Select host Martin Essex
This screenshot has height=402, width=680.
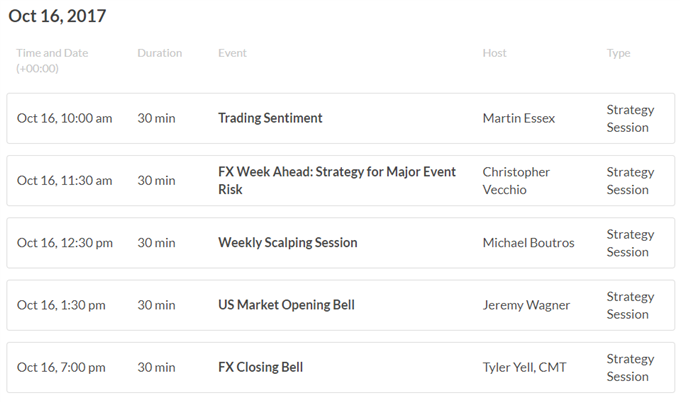[519, 118]
